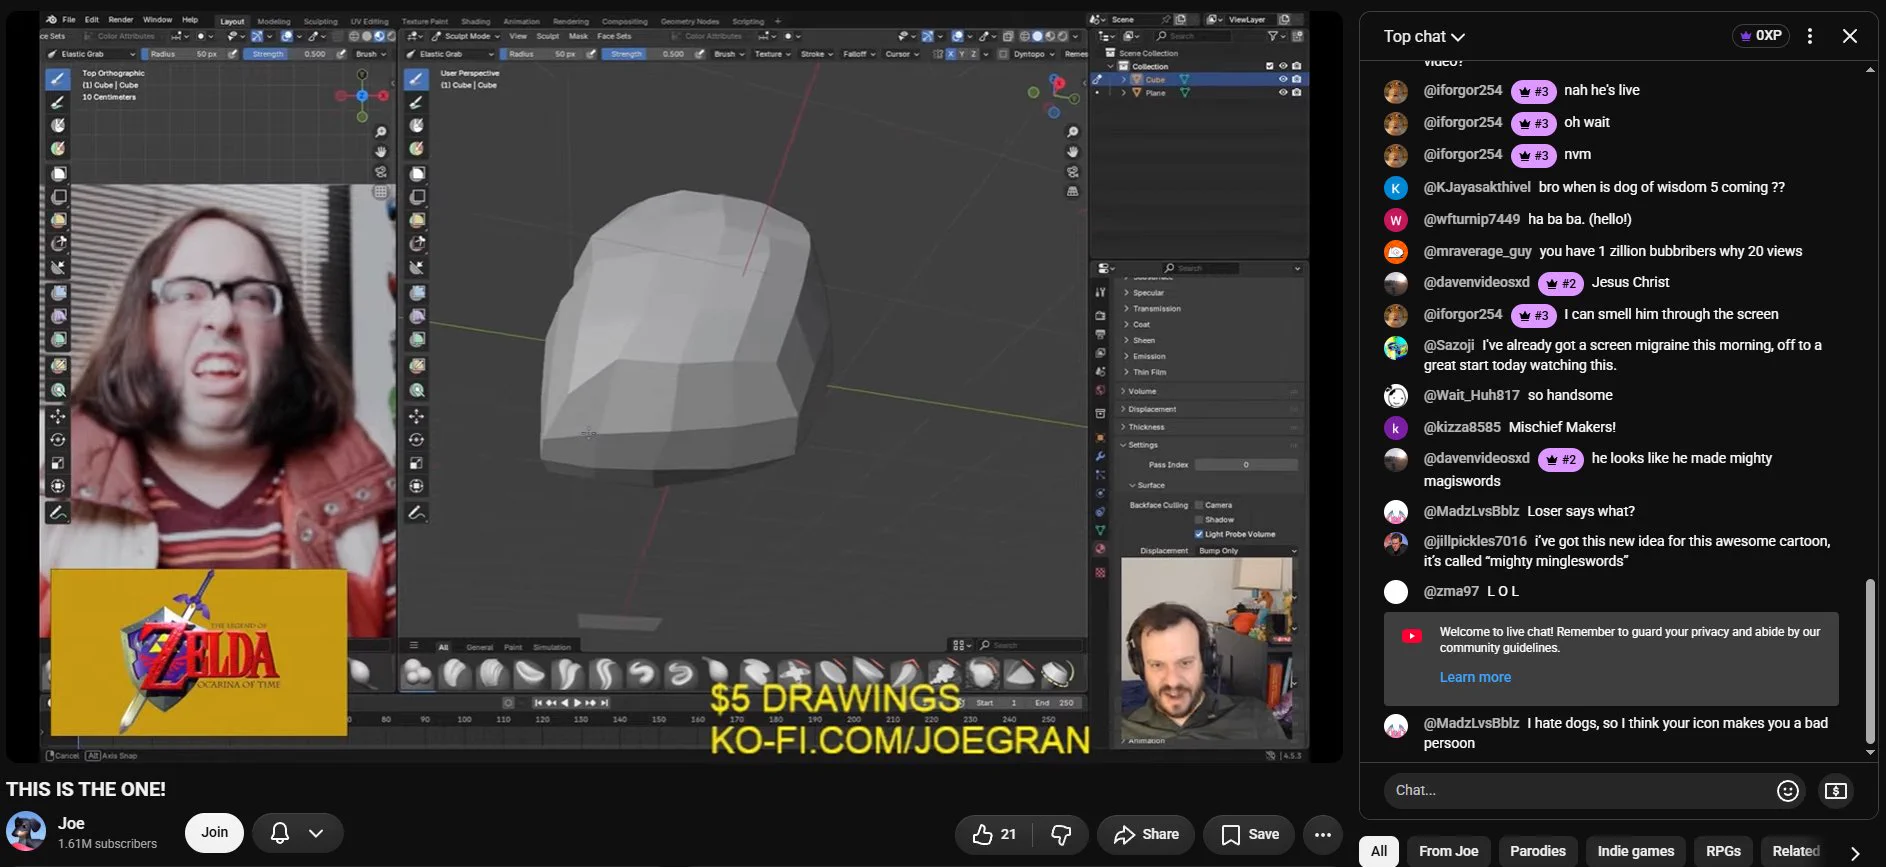Click the hand pan icon in Blender viewport

click(1072, 152)
